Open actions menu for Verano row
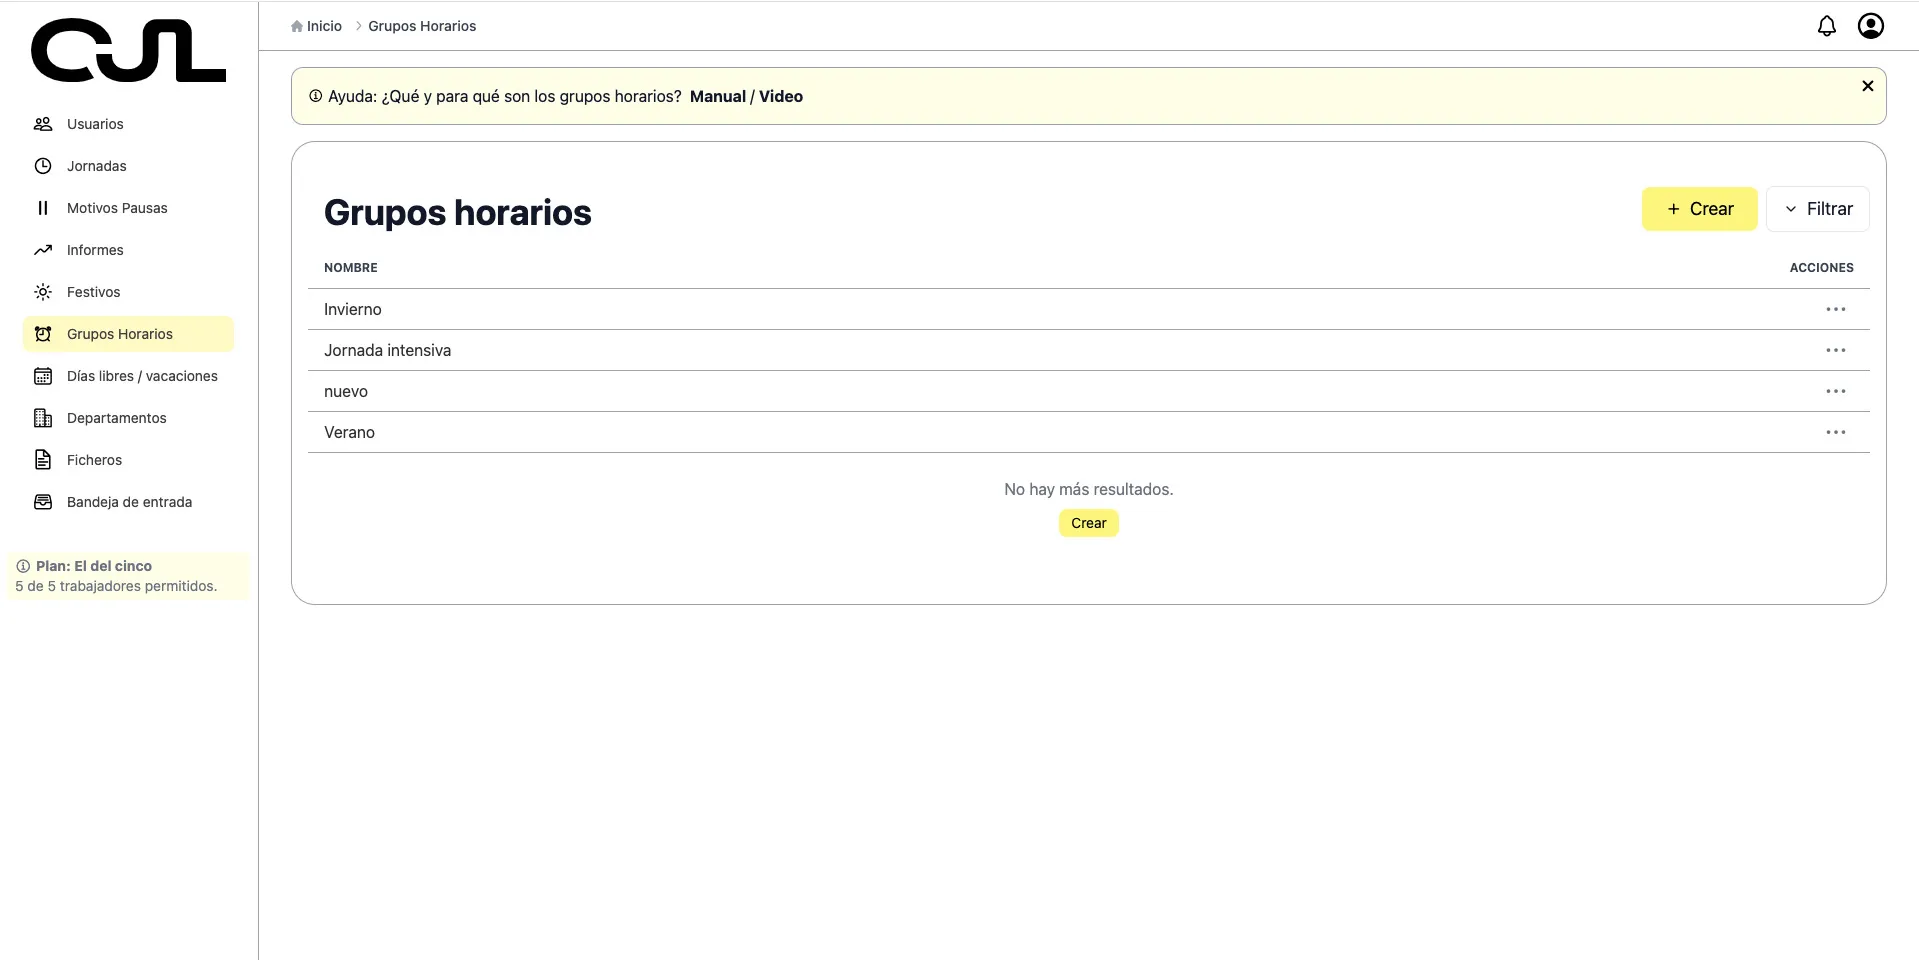The height and width of the screenshot is (960, 1919). click(1835, 433)
